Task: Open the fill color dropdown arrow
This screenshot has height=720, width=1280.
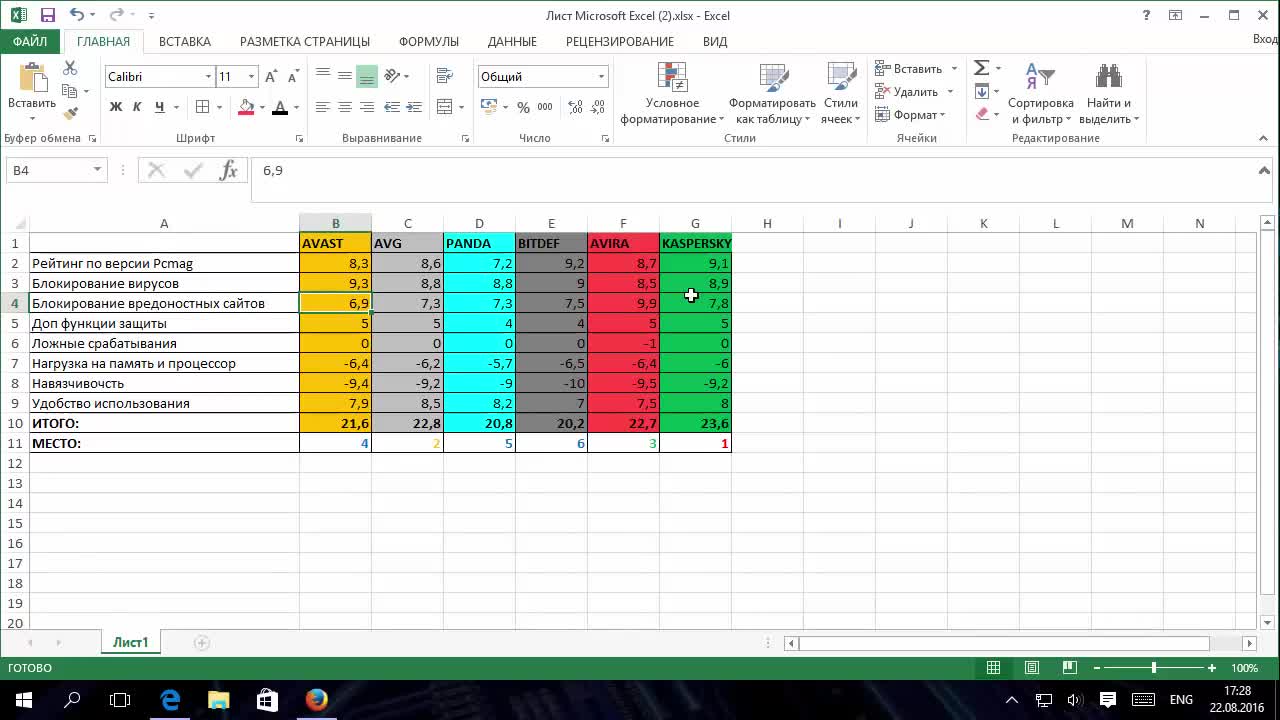Action: pos(262,107)
